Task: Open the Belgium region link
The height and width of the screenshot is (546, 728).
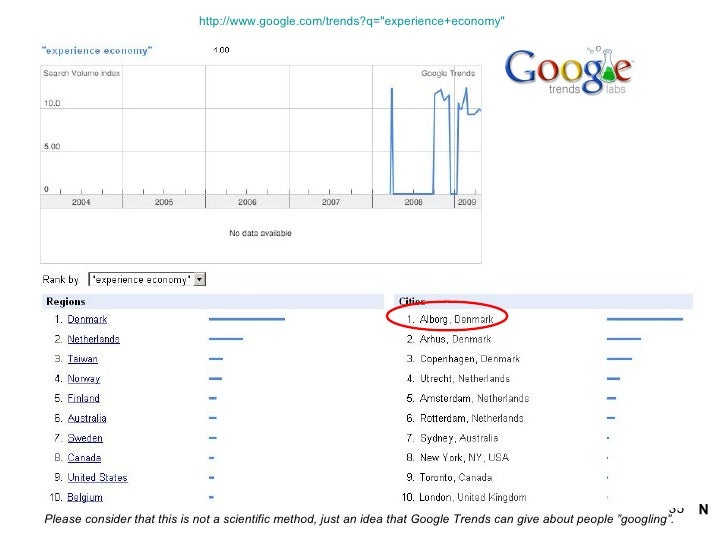Action: click(85, 497)
